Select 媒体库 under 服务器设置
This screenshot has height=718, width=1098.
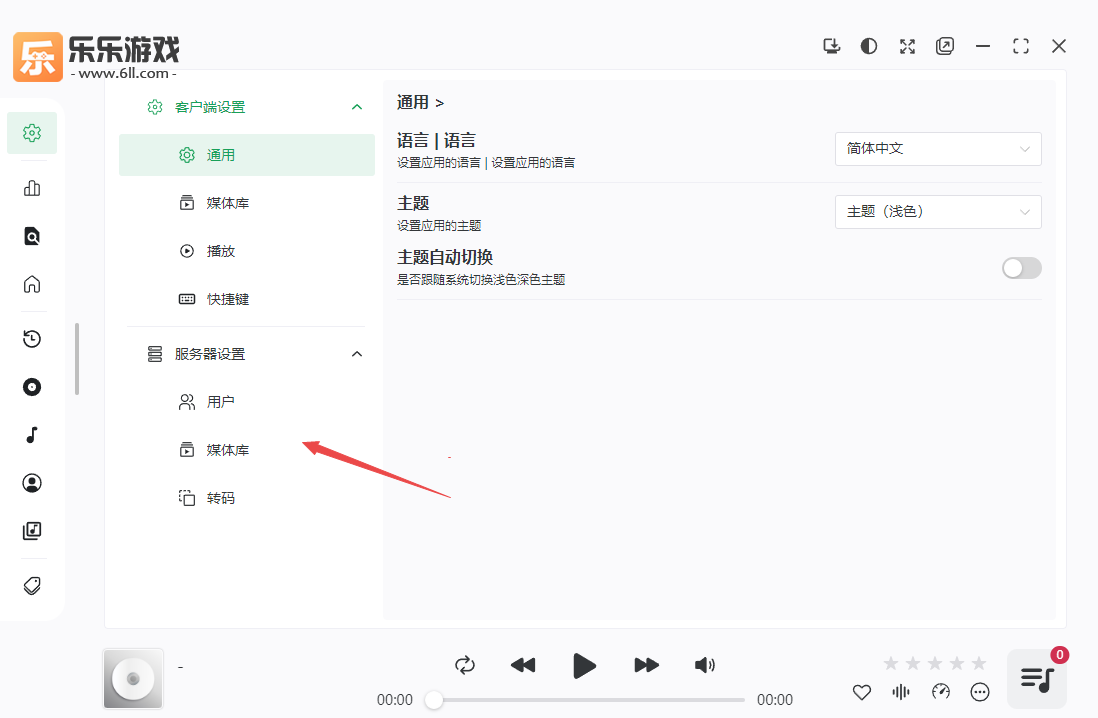click(x=246, y=450)
